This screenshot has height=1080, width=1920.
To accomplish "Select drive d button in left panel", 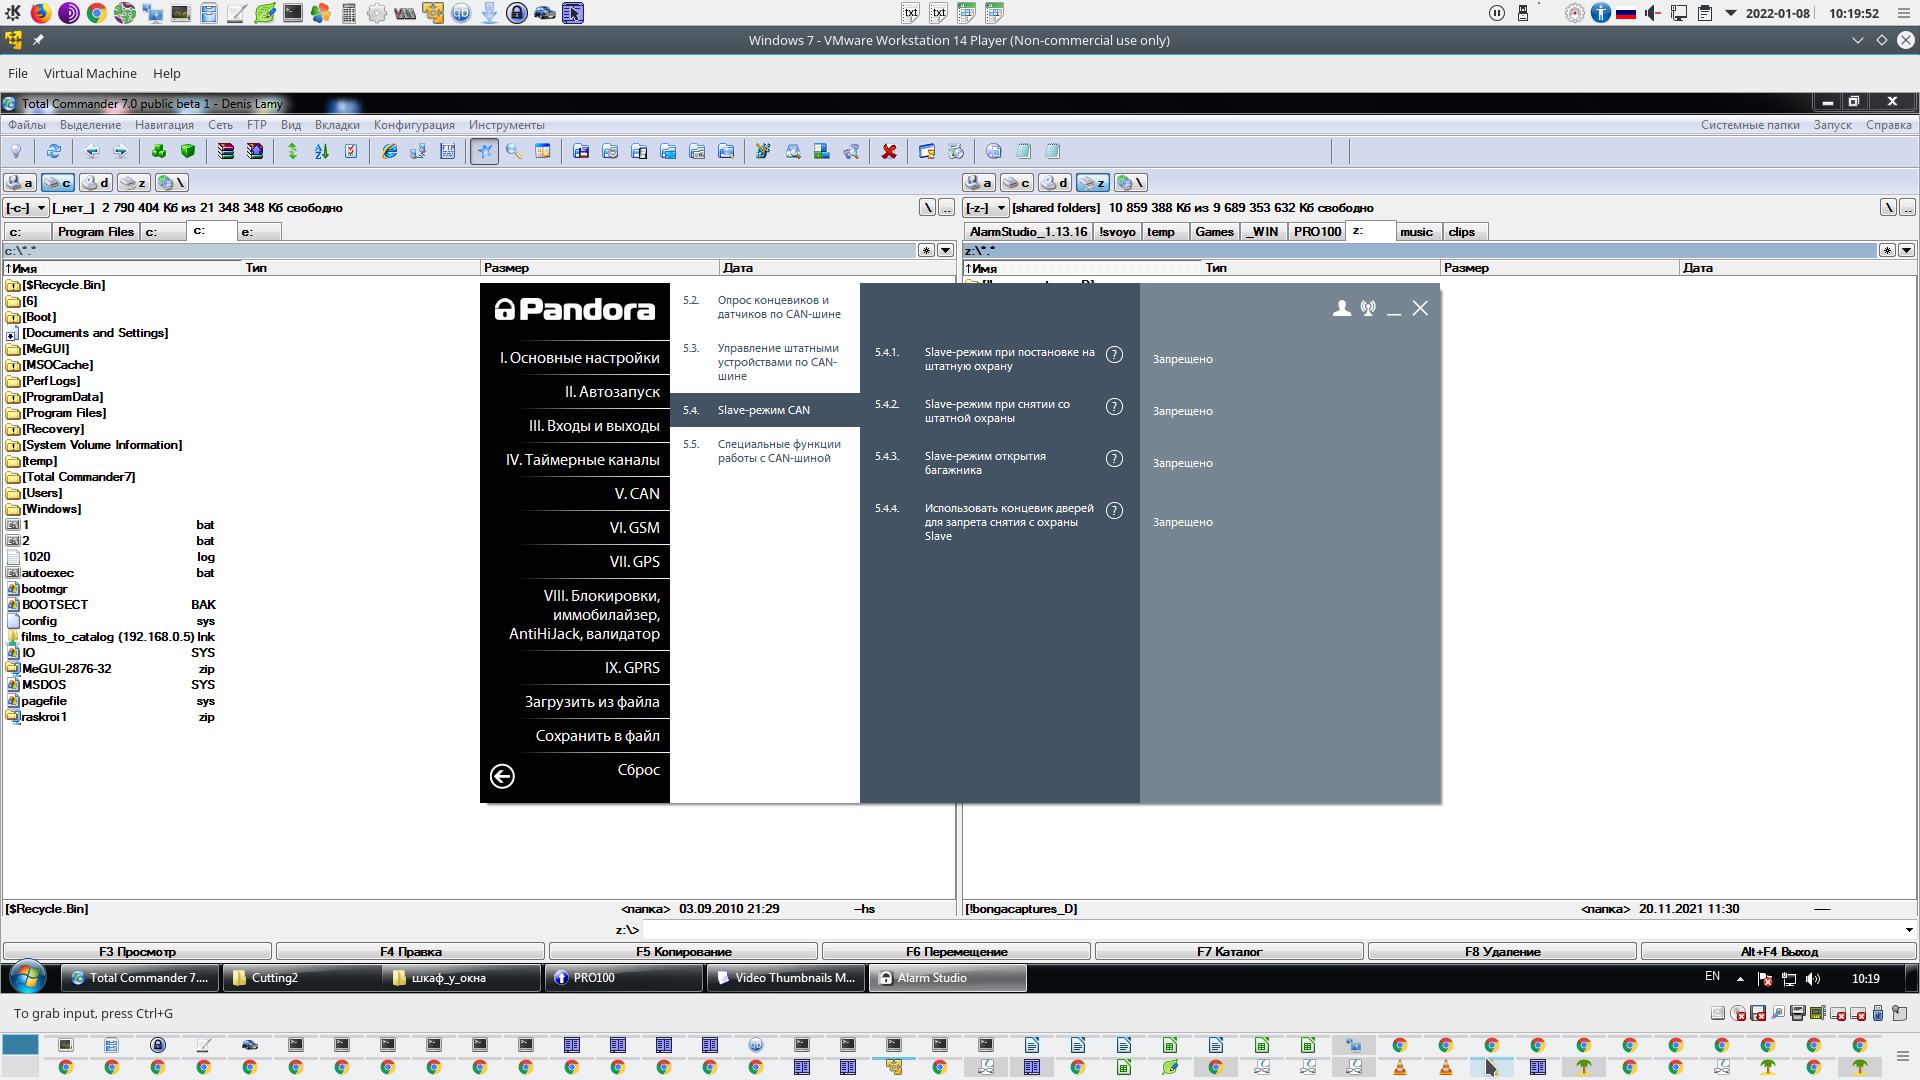I will click(96, 183).
